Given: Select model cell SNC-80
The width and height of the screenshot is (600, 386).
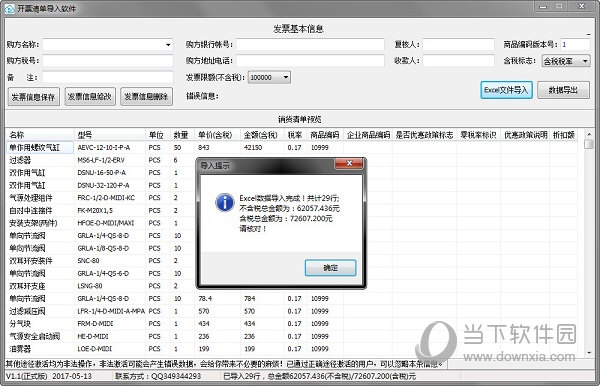Looking at the screenshot, I should click(x=109, y=261).
